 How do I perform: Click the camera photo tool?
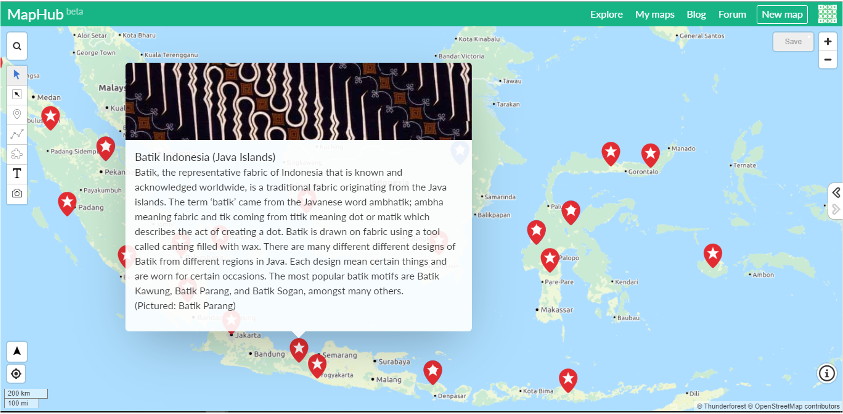(x=17, y=194)
